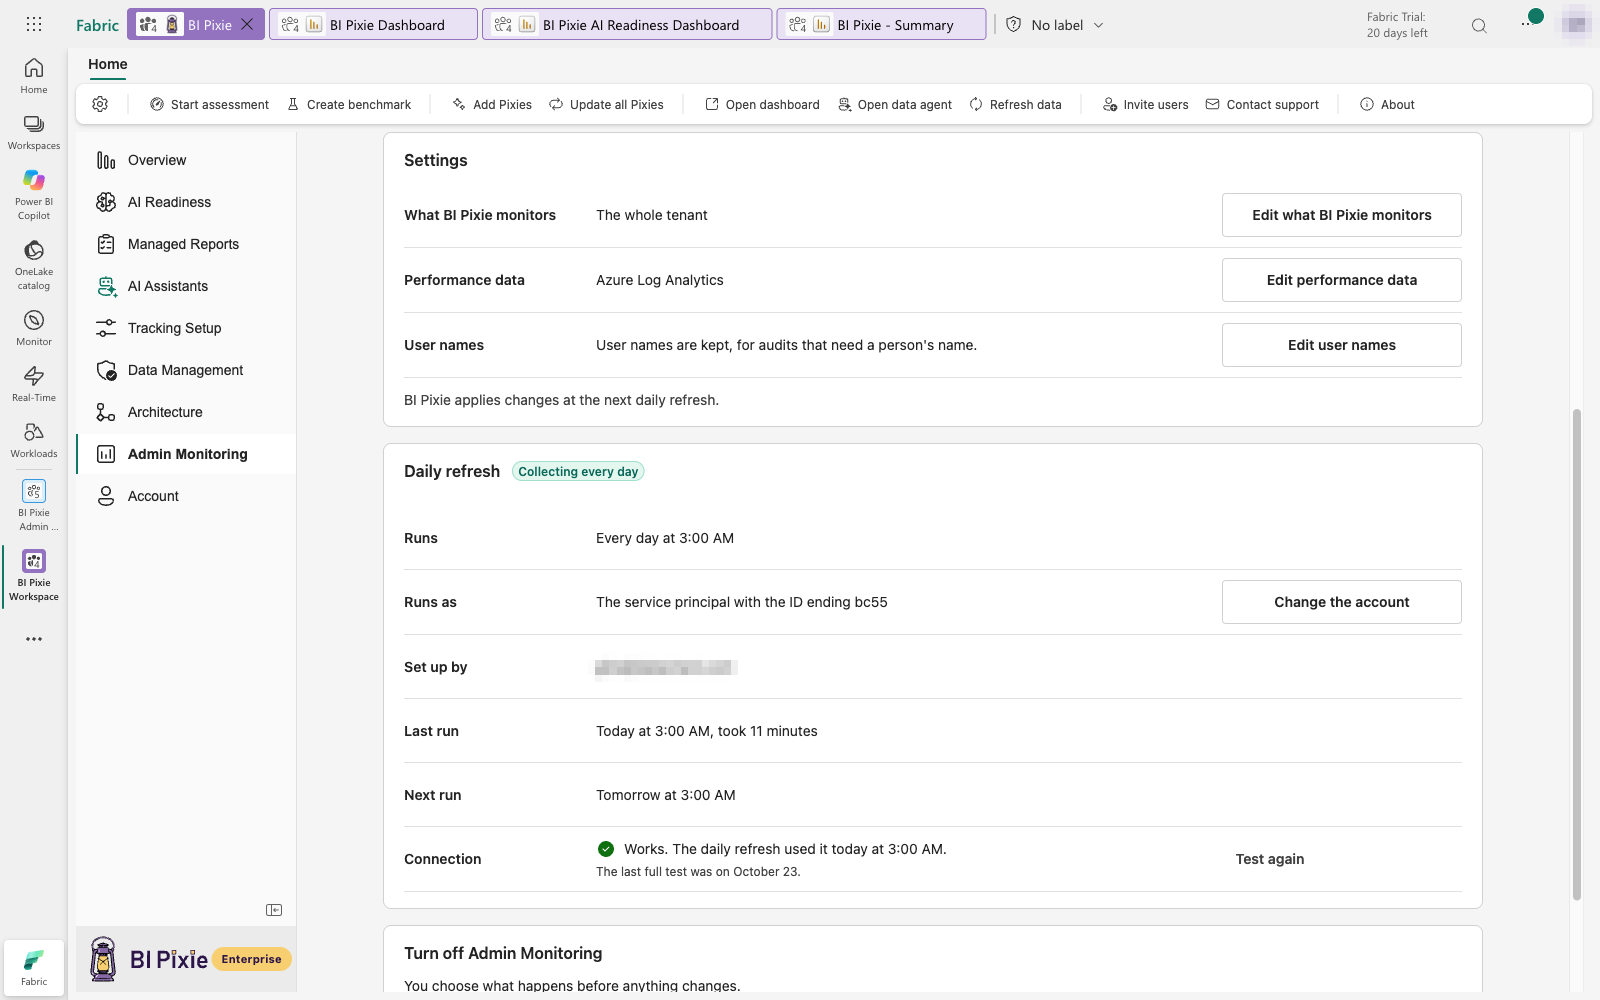Open the app launcher waffle icon
This screenshot has width=1600, height=1000.
coord(34,24)
